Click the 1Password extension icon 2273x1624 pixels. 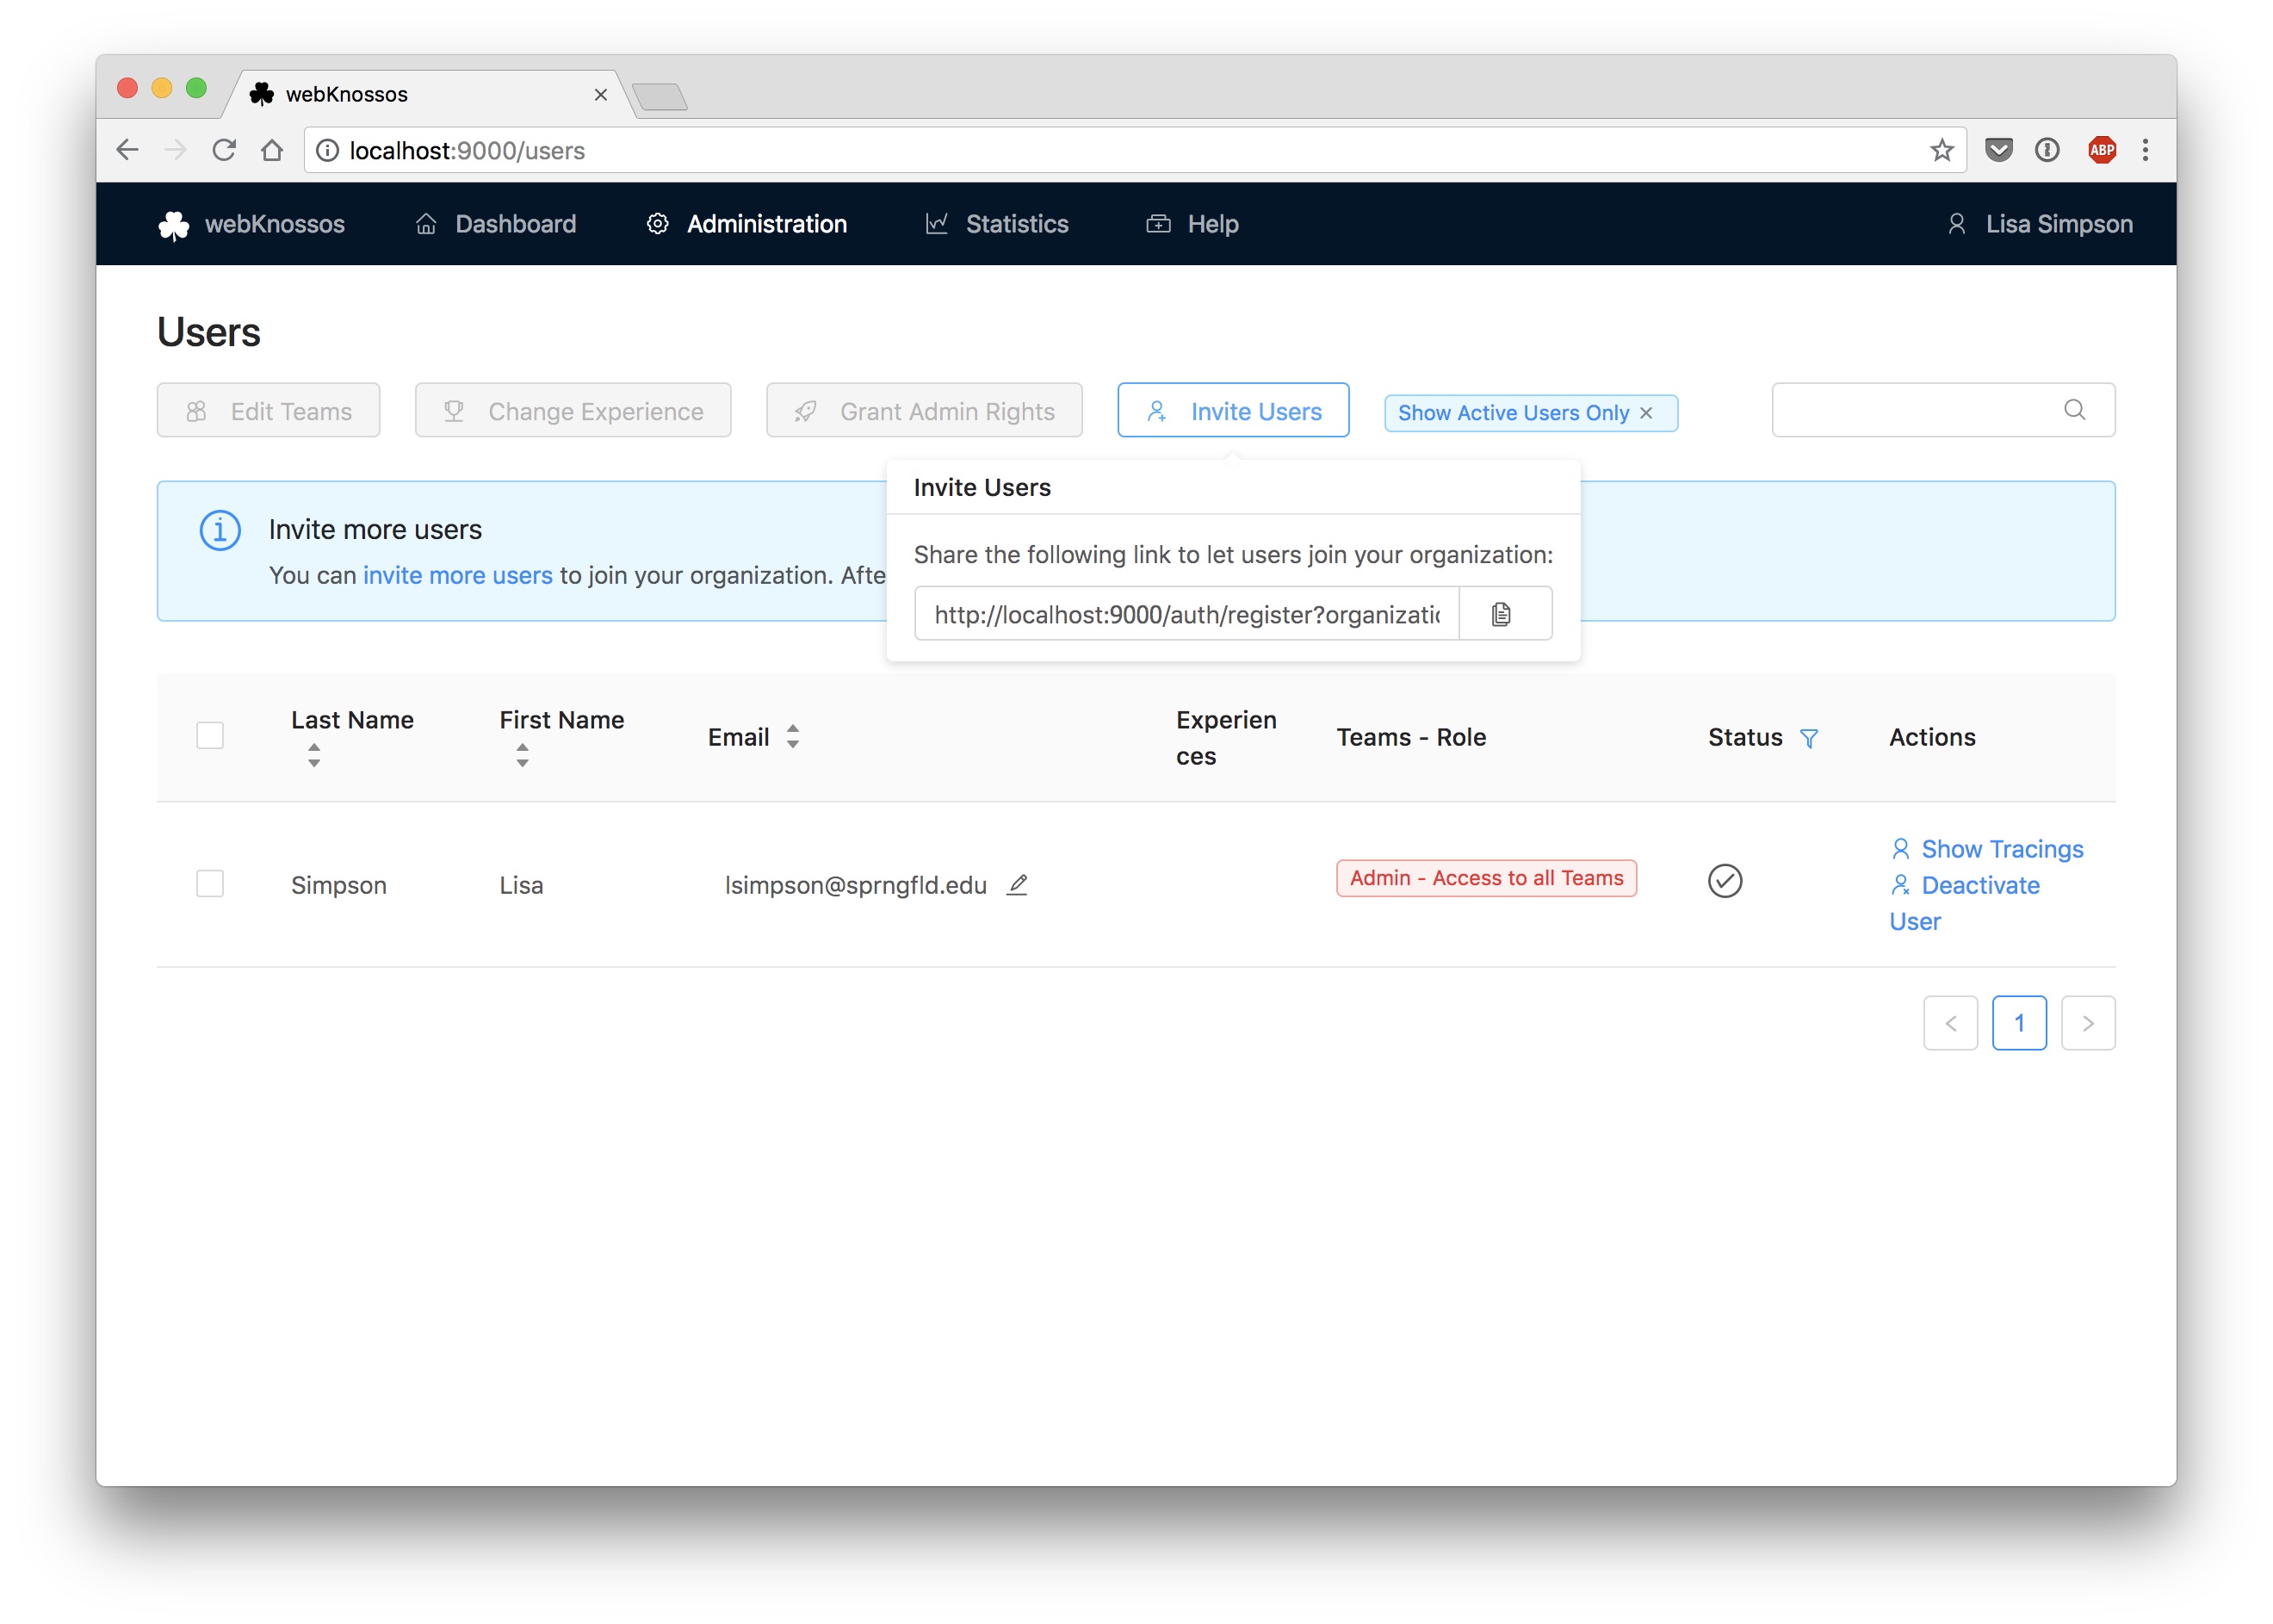2047,150
